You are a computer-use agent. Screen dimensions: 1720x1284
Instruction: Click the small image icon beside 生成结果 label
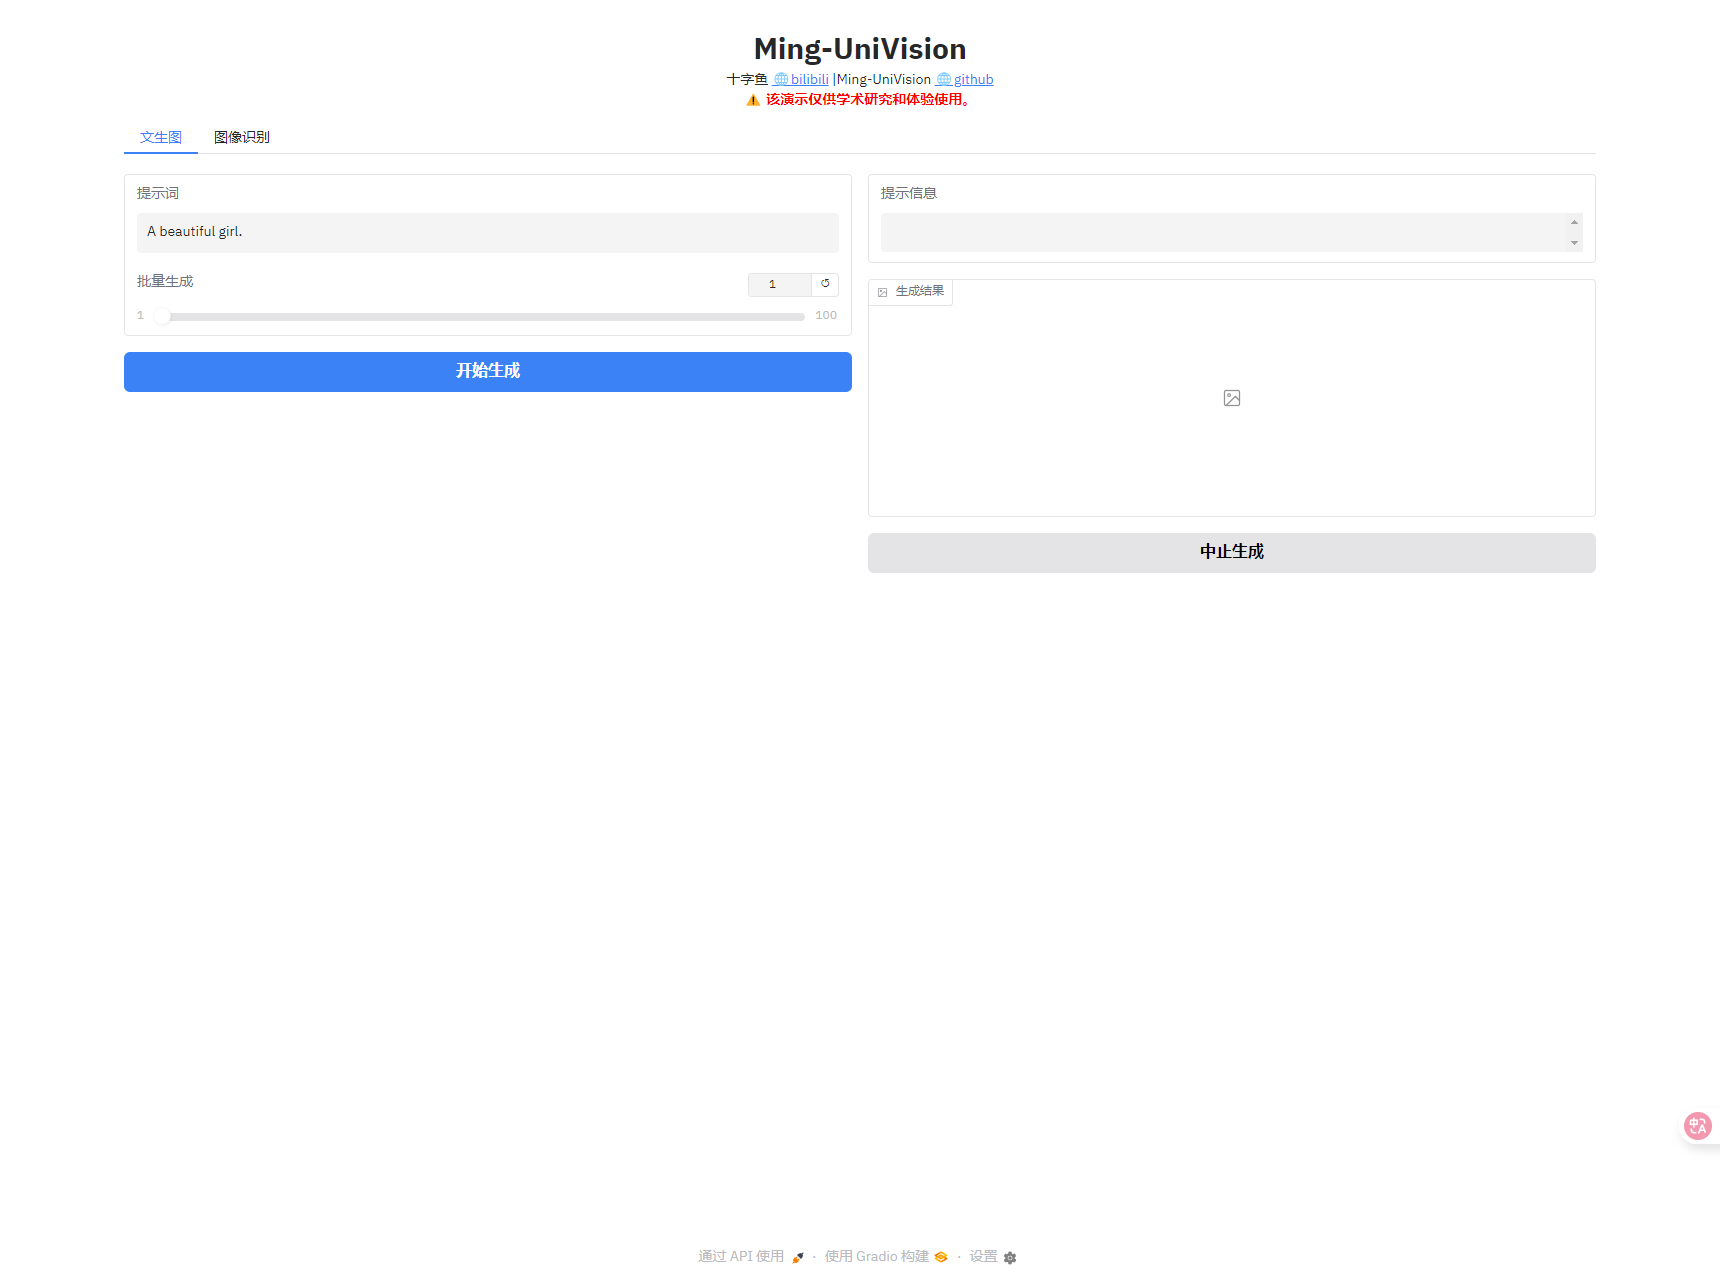883,292
